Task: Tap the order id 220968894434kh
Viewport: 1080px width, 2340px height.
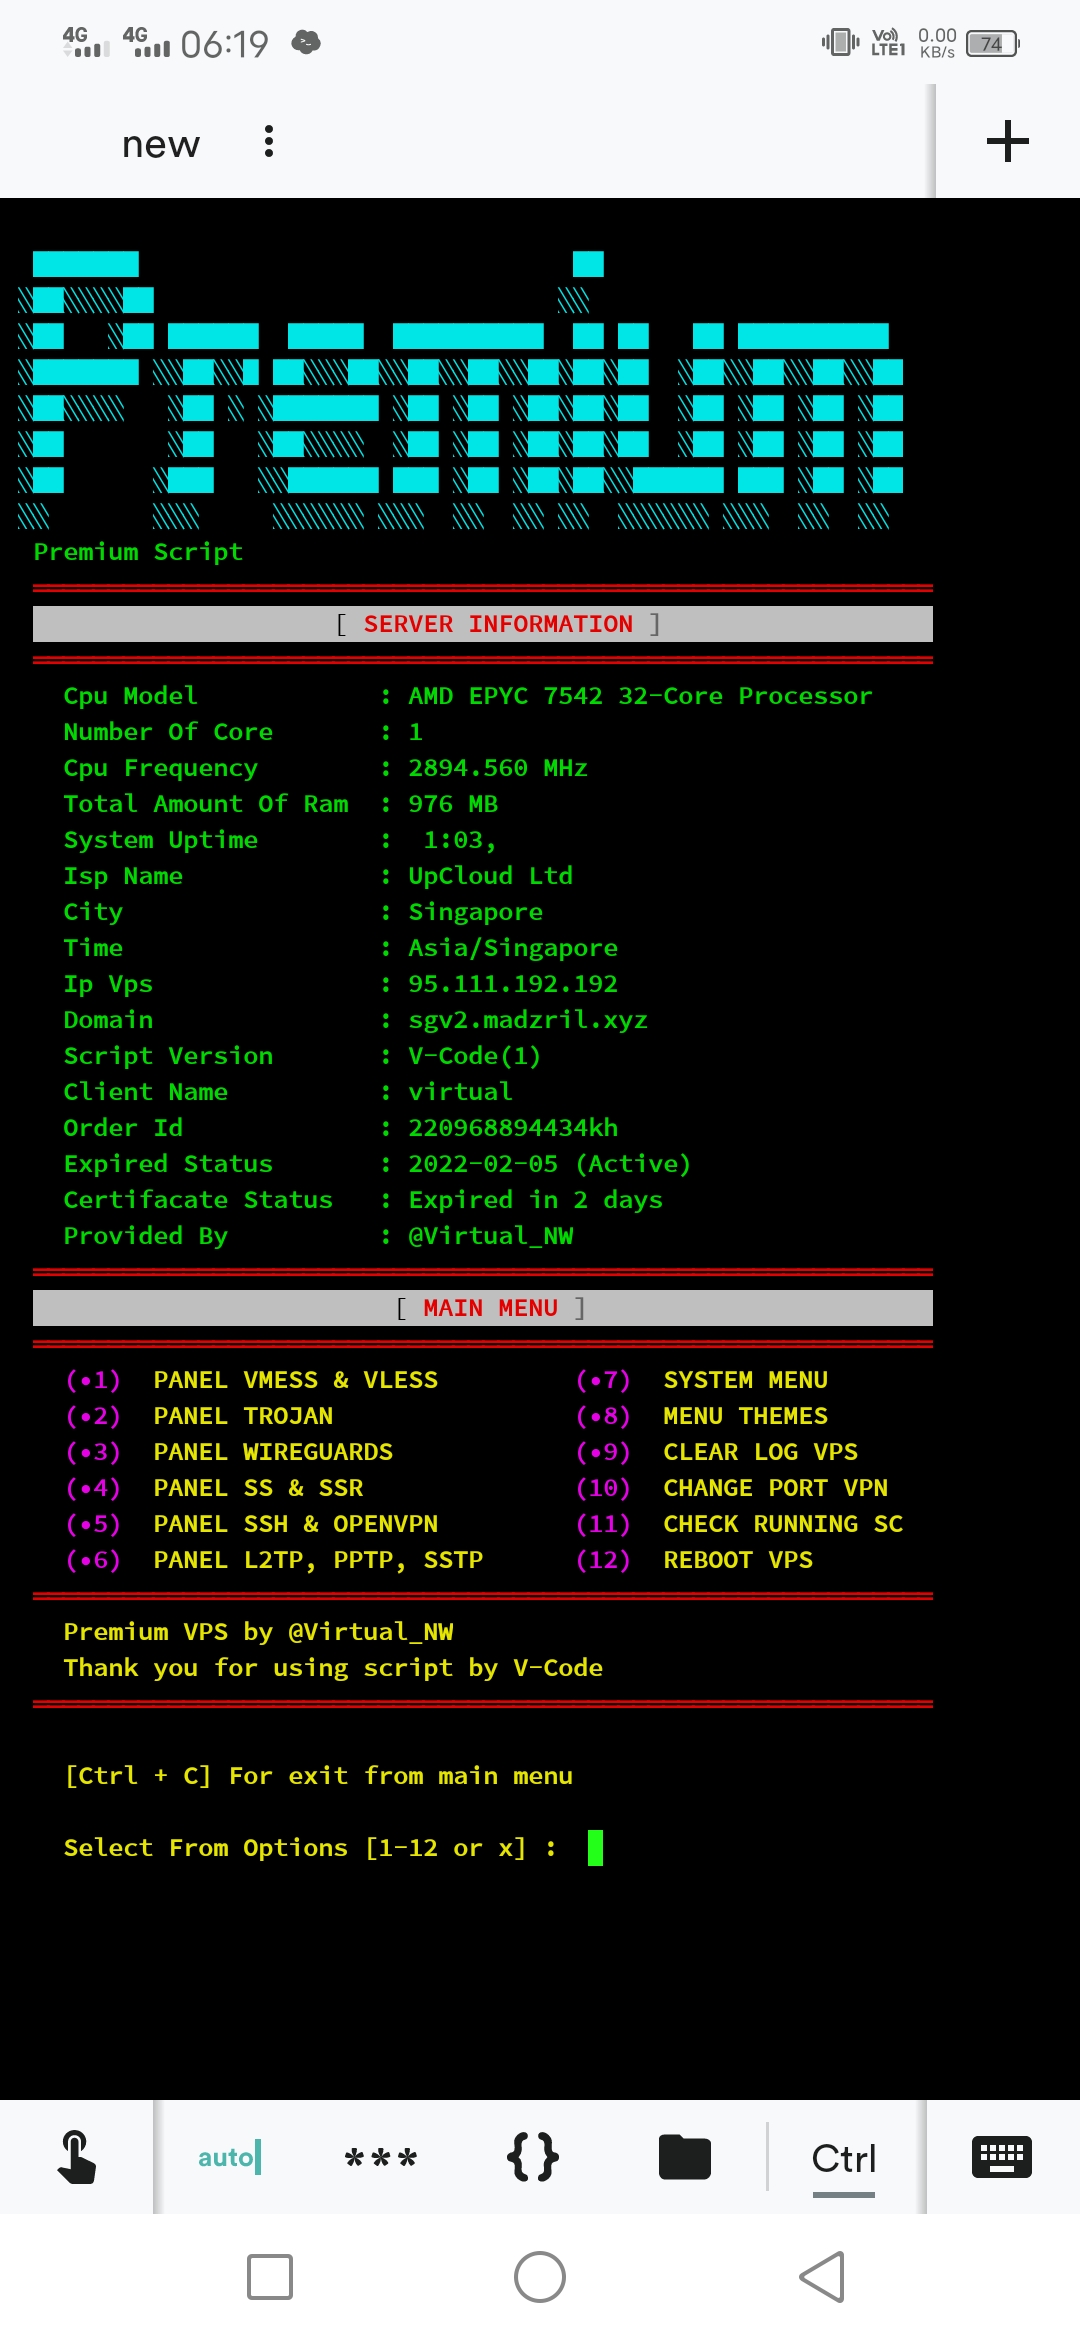Action: (513, 1128)
